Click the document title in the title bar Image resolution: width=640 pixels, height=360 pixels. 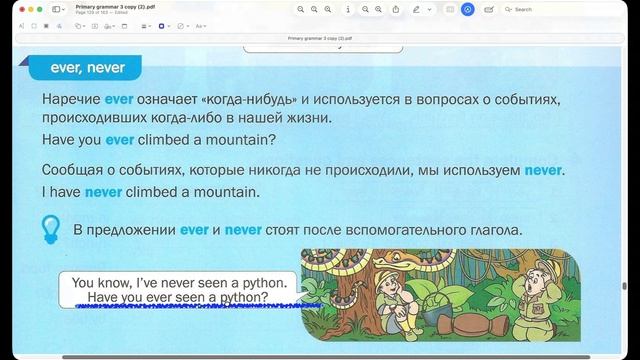coord(115,7)
